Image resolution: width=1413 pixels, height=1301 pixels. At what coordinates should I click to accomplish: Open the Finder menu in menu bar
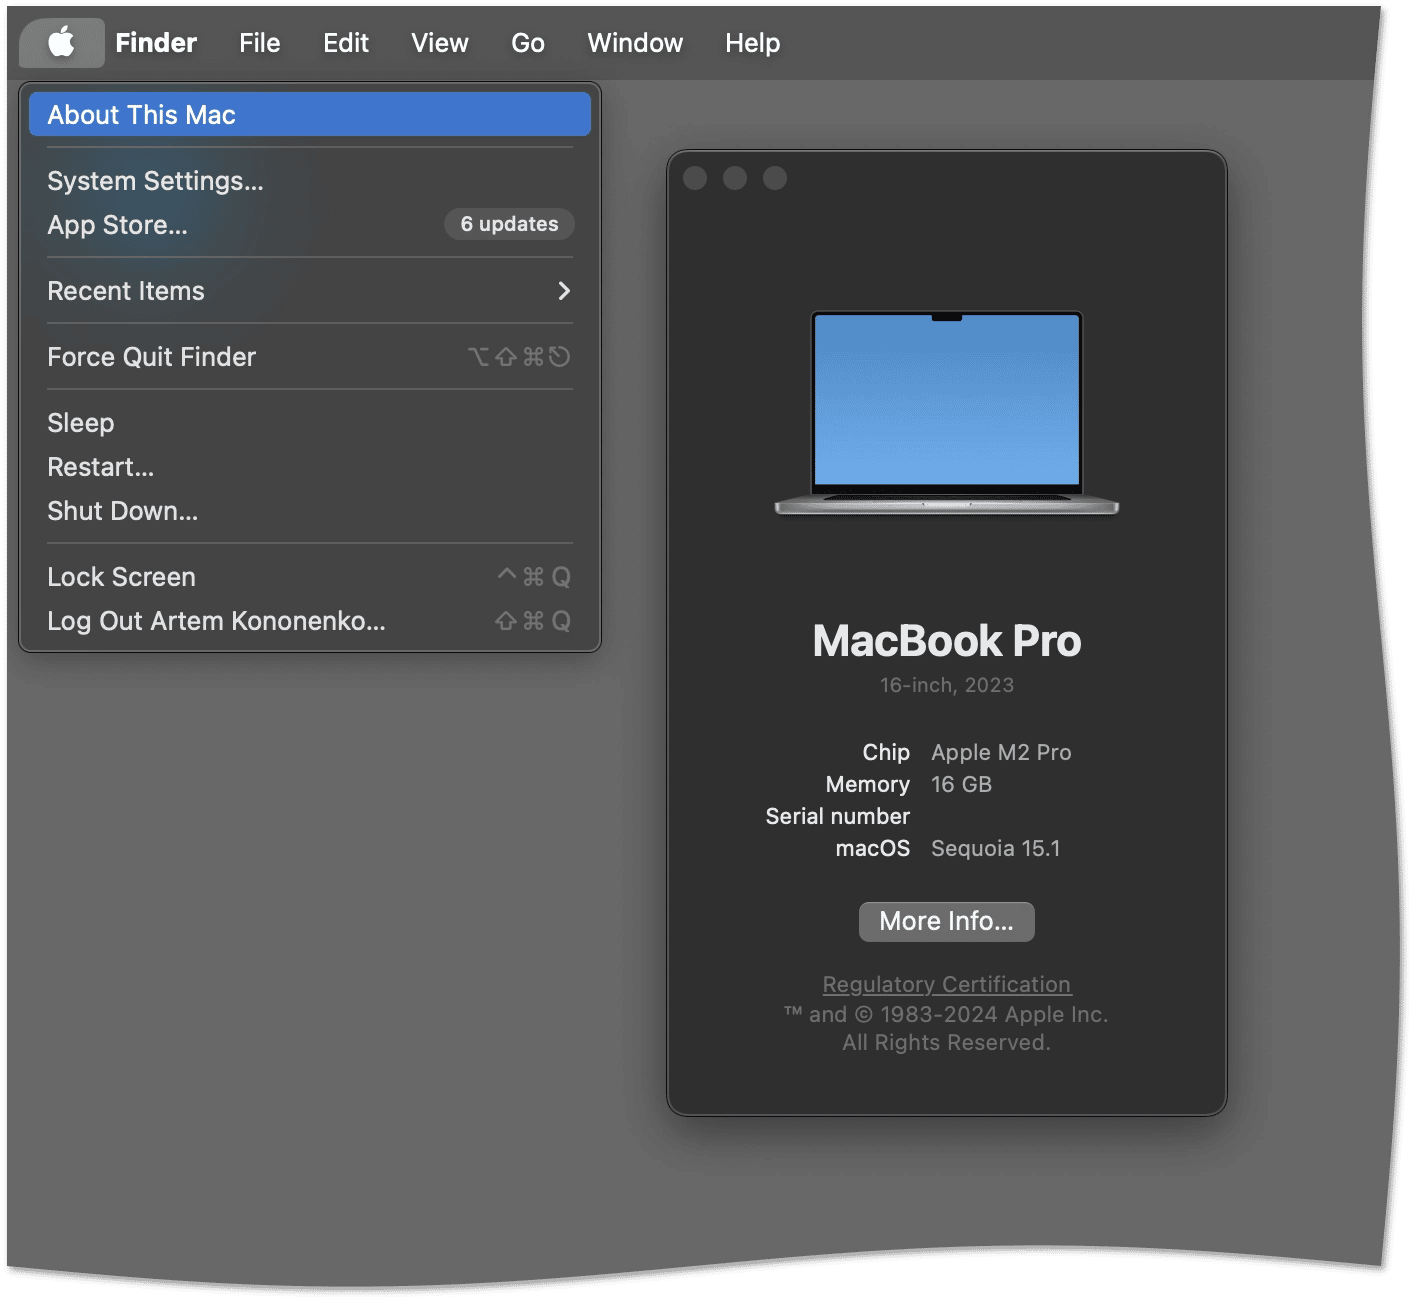click(x=156, y=43)
